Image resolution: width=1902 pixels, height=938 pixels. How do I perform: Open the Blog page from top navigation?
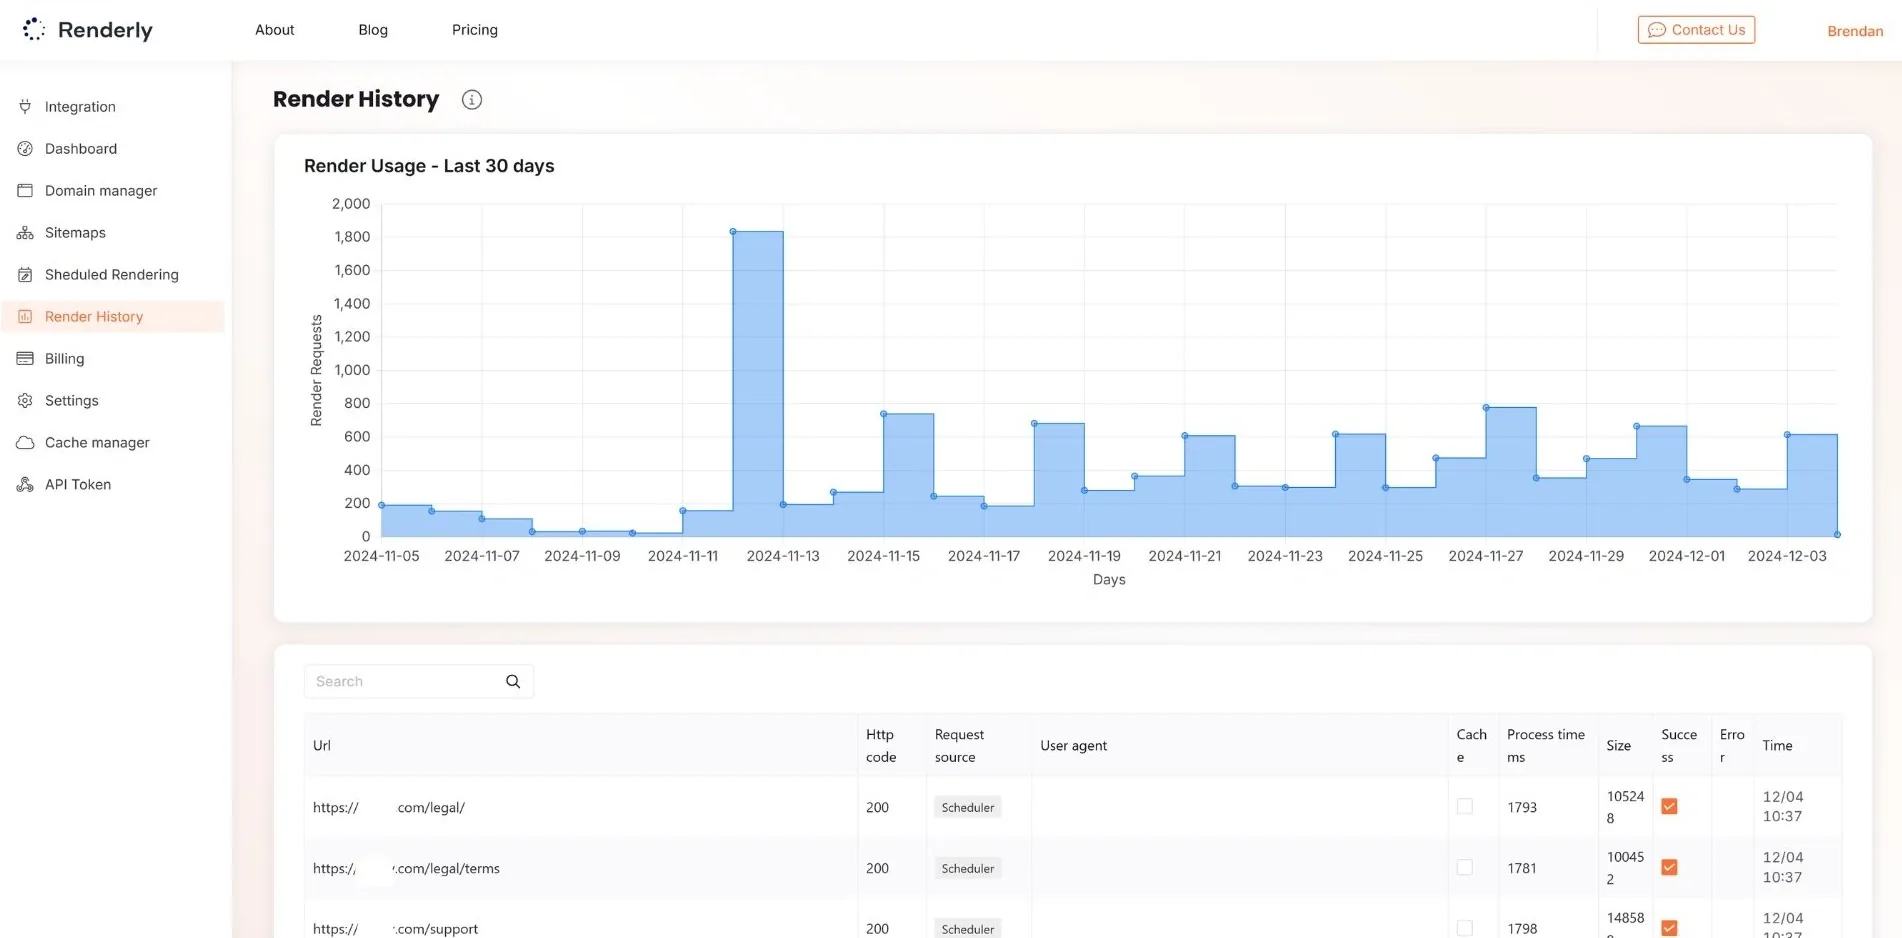click(373, 30)
